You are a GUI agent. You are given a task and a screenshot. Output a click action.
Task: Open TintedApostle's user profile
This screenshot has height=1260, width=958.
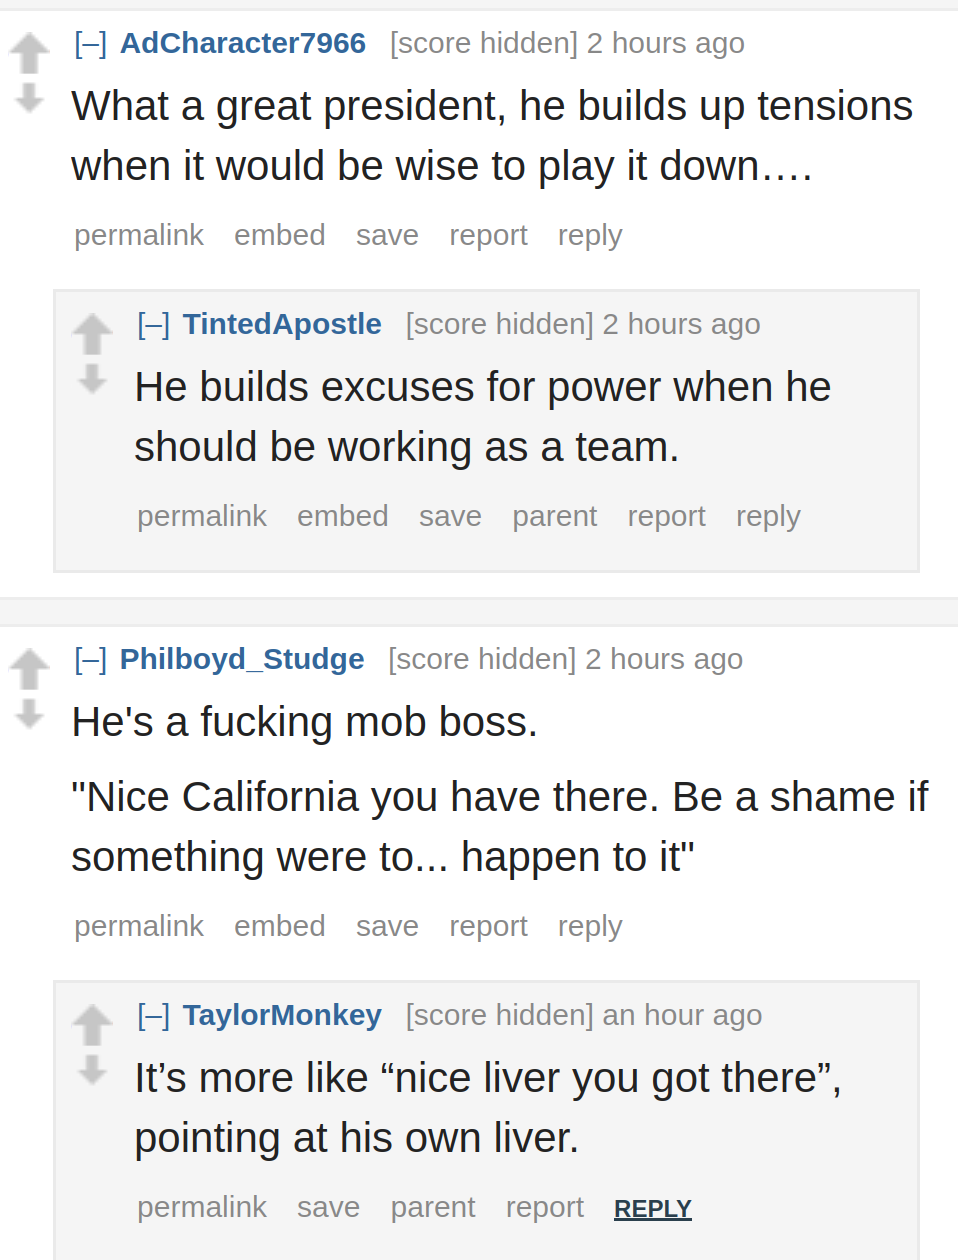(282, 324)
